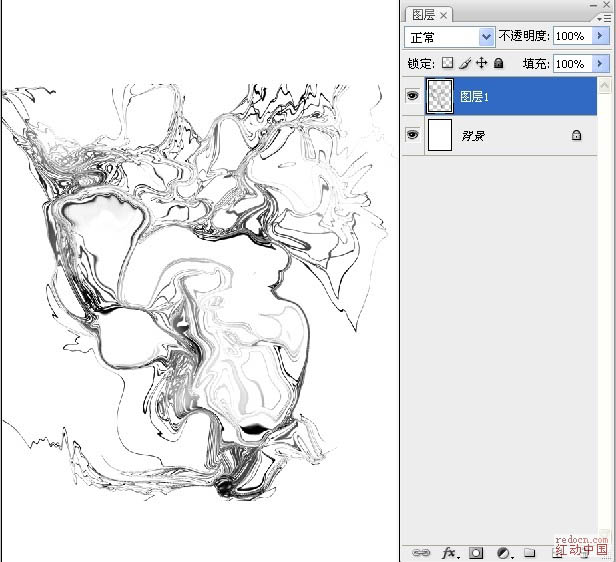The width and height of the screenshot is (616, 562).
Task: Click lock icon on 背景 layer
Action: 576,136
